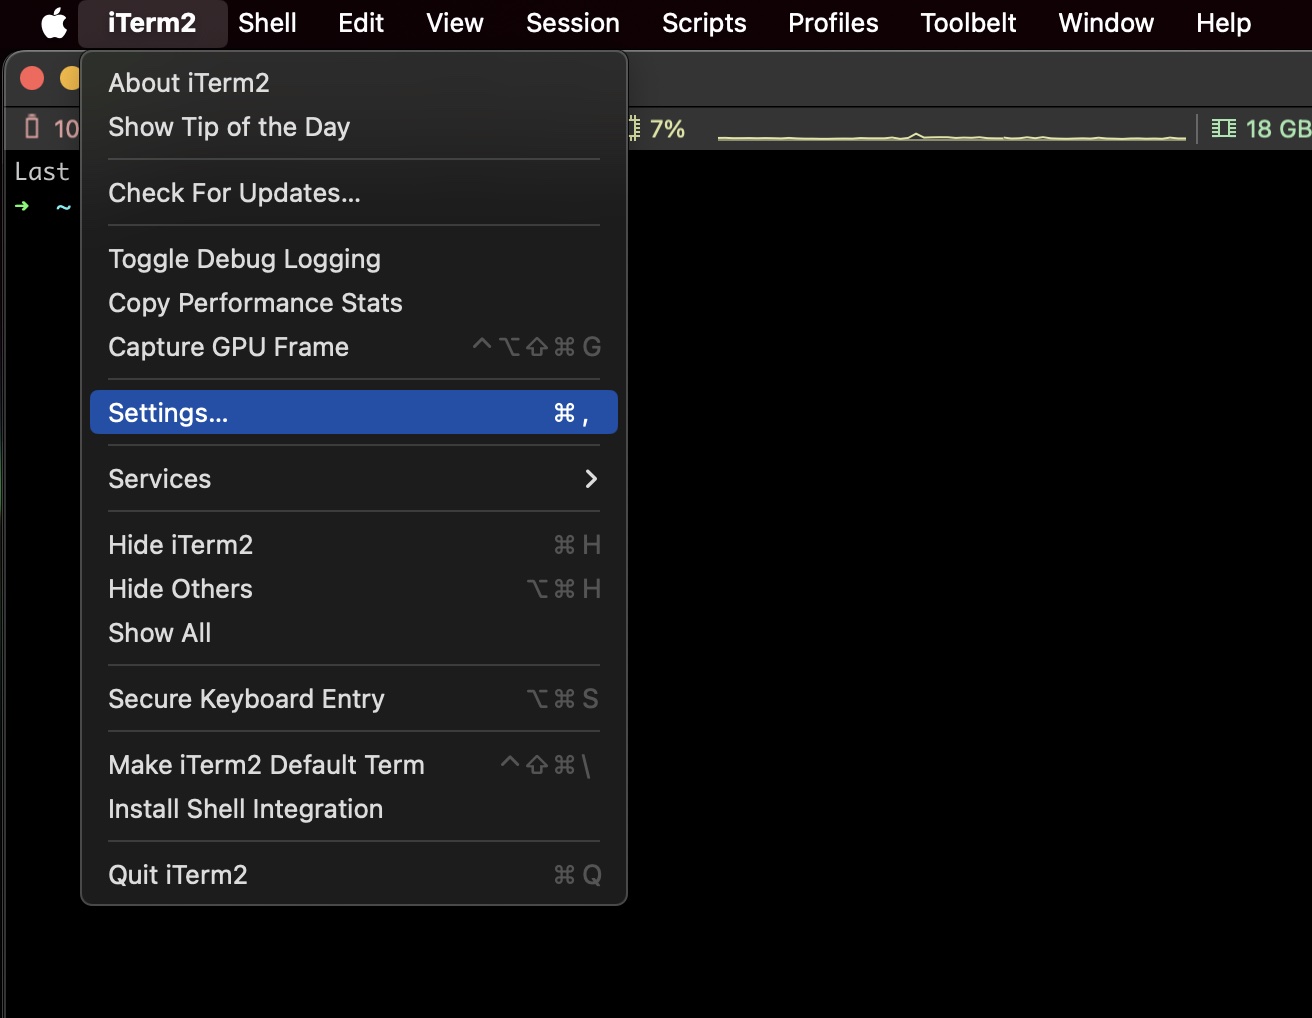The height and width of the screenshot is (1018, 1312).
Task: Click the battery status bar icon
Action: pos(32,127)
